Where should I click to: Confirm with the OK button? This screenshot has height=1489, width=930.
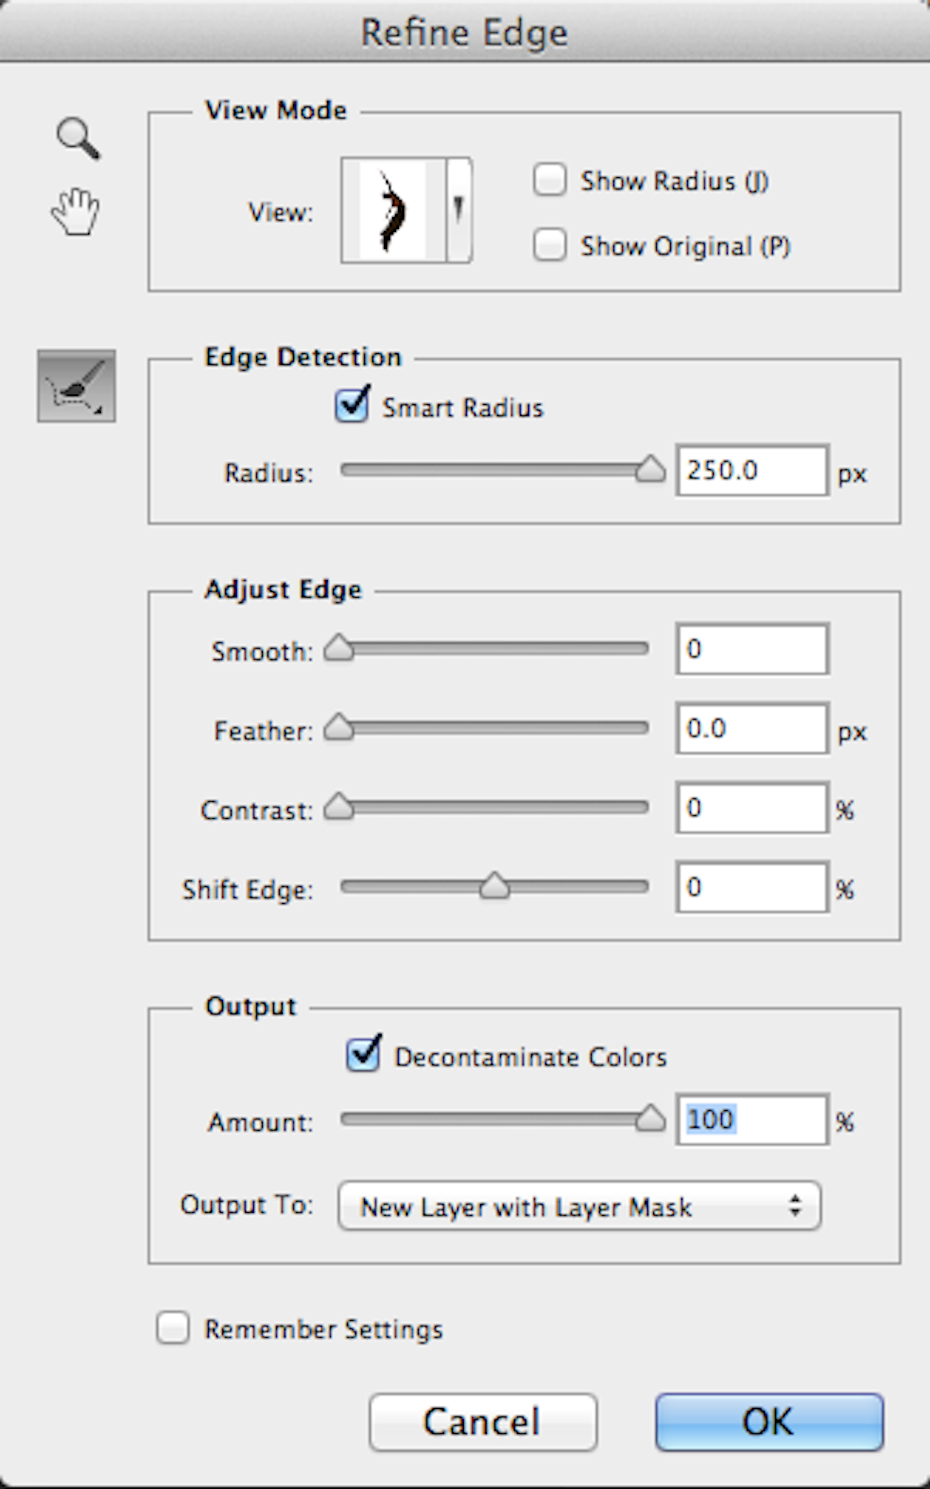[769, 1422]
